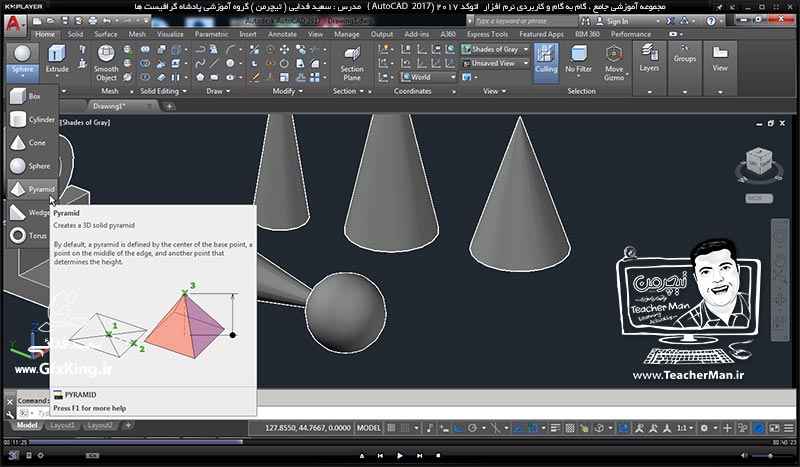
Task: Select Sphere in the primitives dropdown list
Action: [x=32, y=166]
